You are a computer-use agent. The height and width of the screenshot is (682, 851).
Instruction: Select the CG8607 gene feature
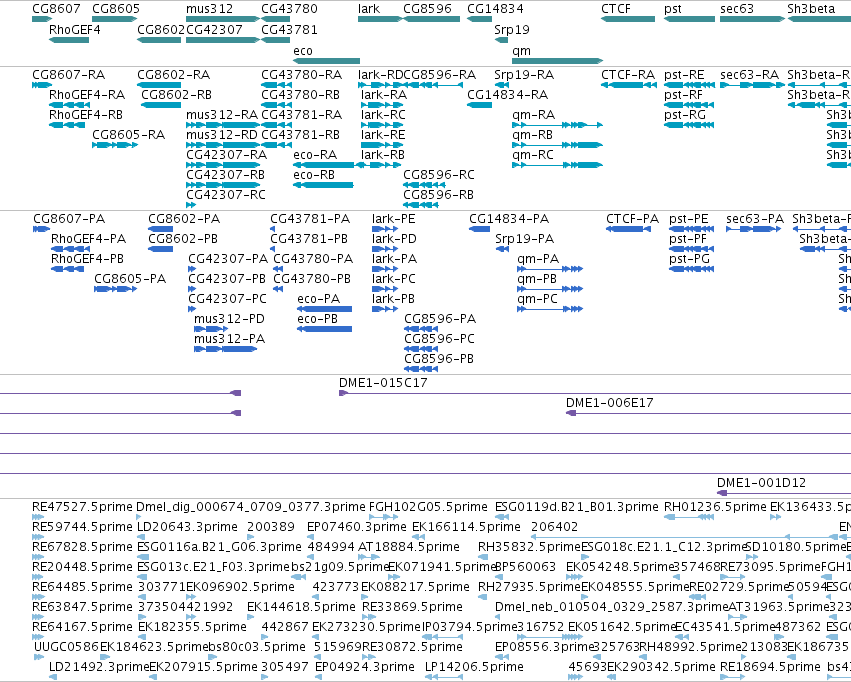coord(42,19)
